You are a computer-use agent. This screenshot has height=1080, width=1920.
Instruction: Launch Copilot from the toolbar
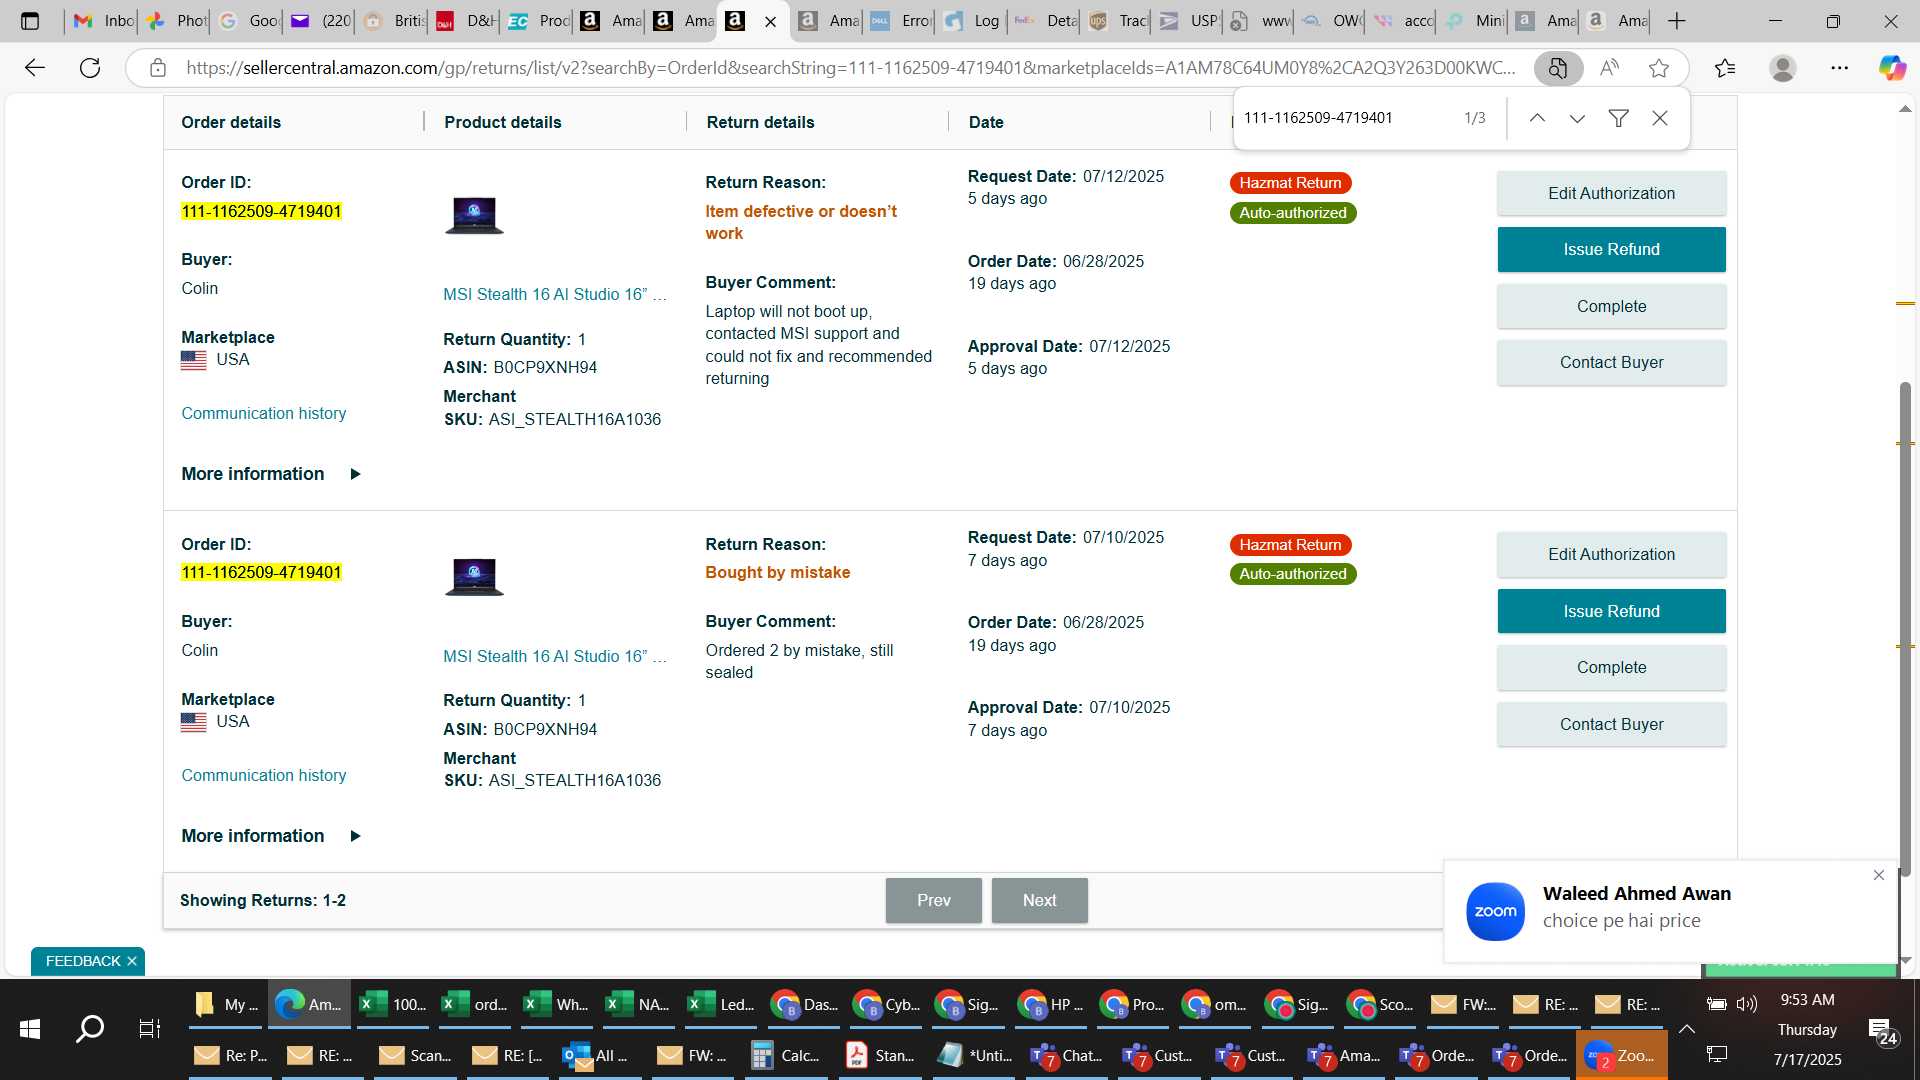coord(1891,68)
